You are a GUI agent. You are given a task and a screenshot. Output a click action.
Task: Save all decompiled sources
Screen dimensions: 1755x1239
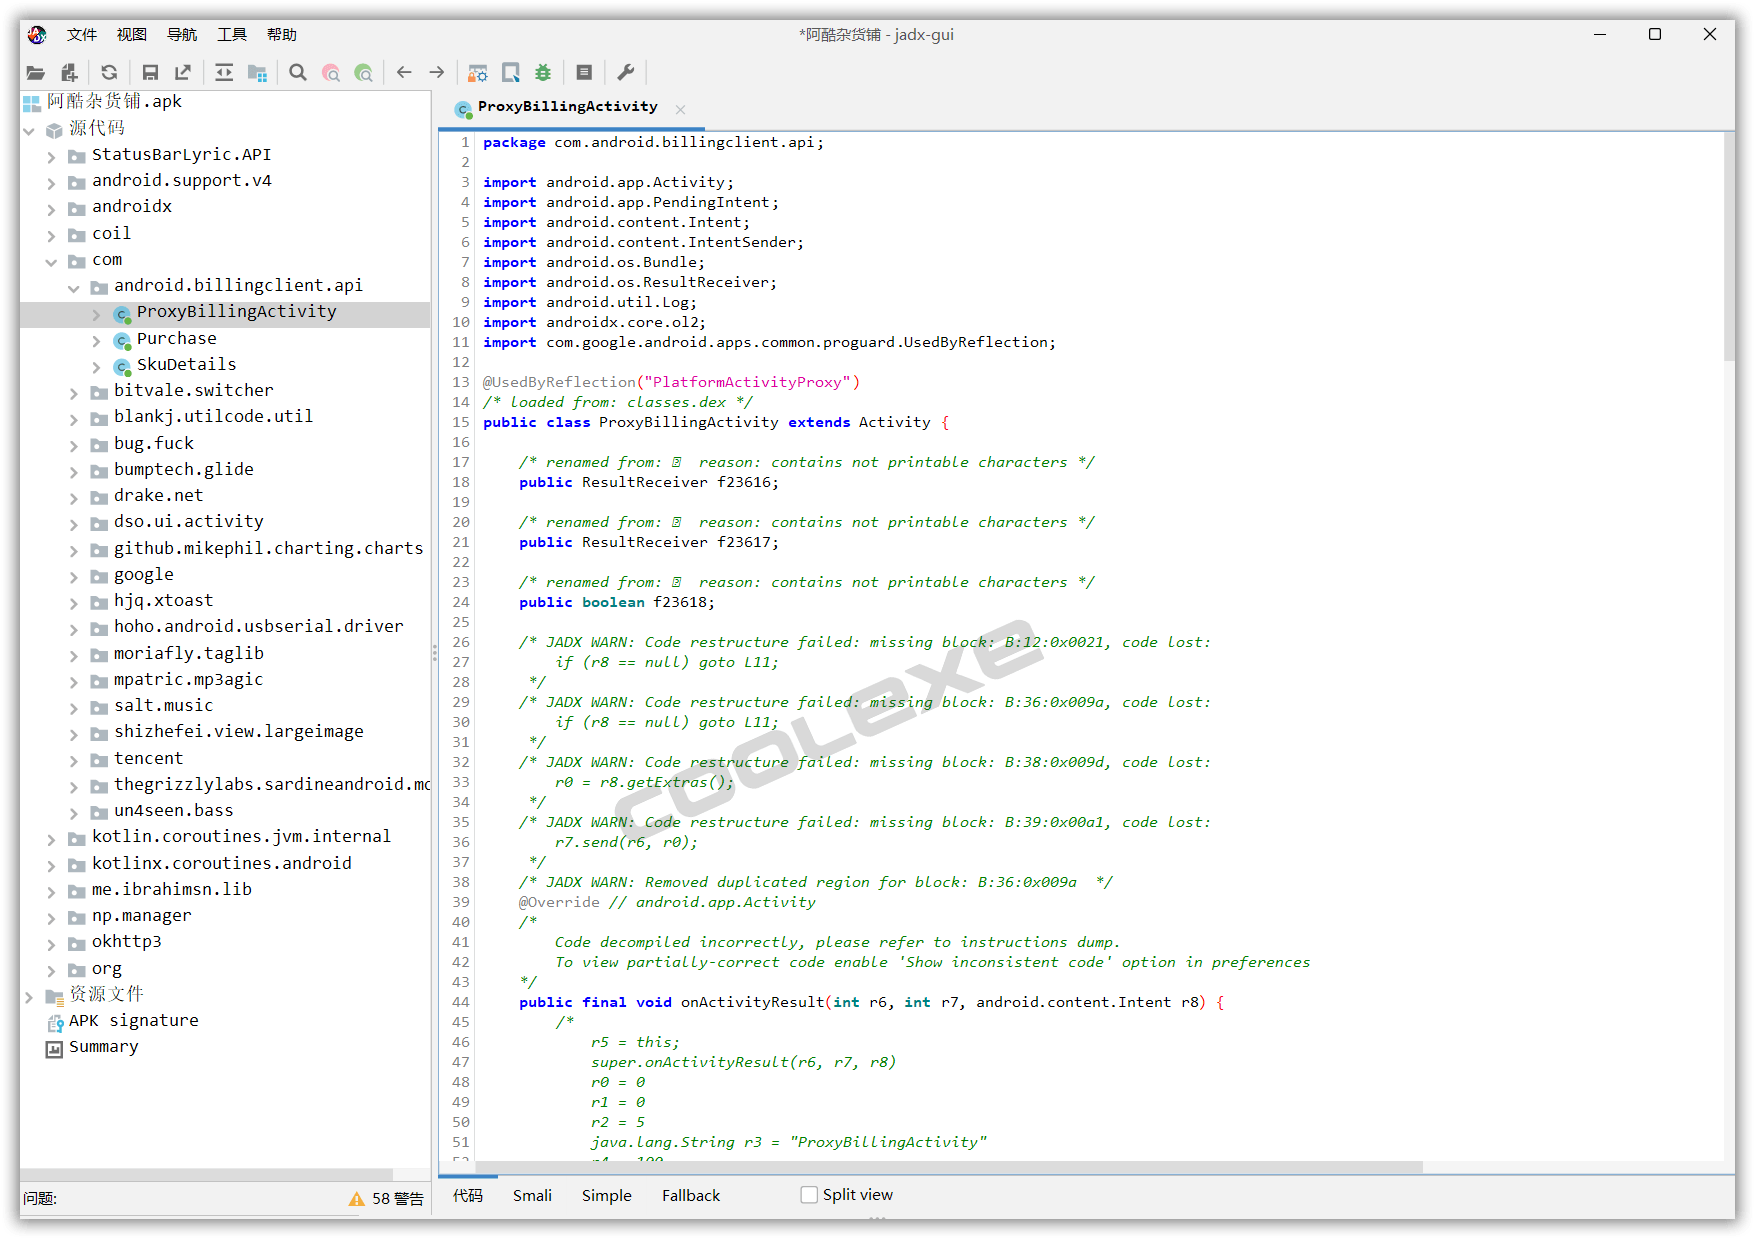click(150, 72)
